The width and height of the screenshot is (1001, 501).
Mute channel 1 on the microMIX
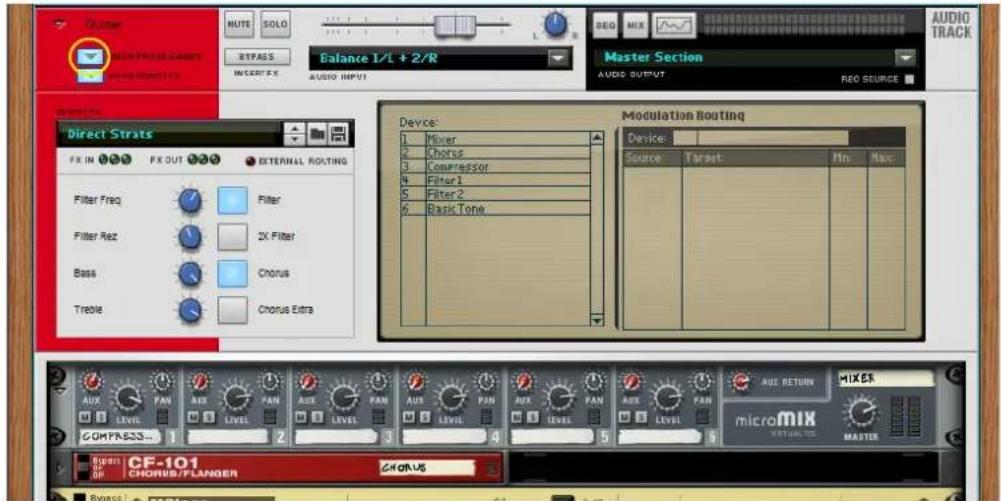(x=83, y=417)
